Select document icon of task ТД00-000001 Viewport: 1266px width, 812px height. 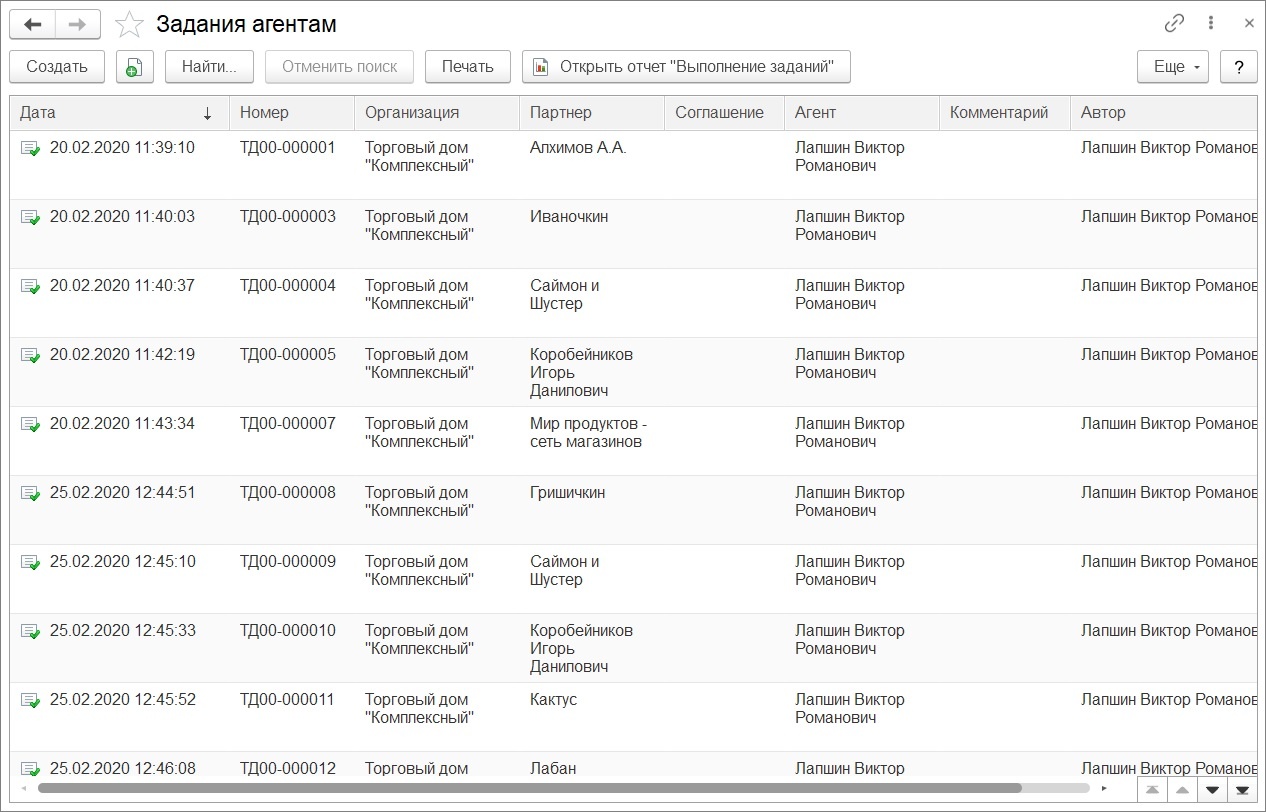point(30,148)
